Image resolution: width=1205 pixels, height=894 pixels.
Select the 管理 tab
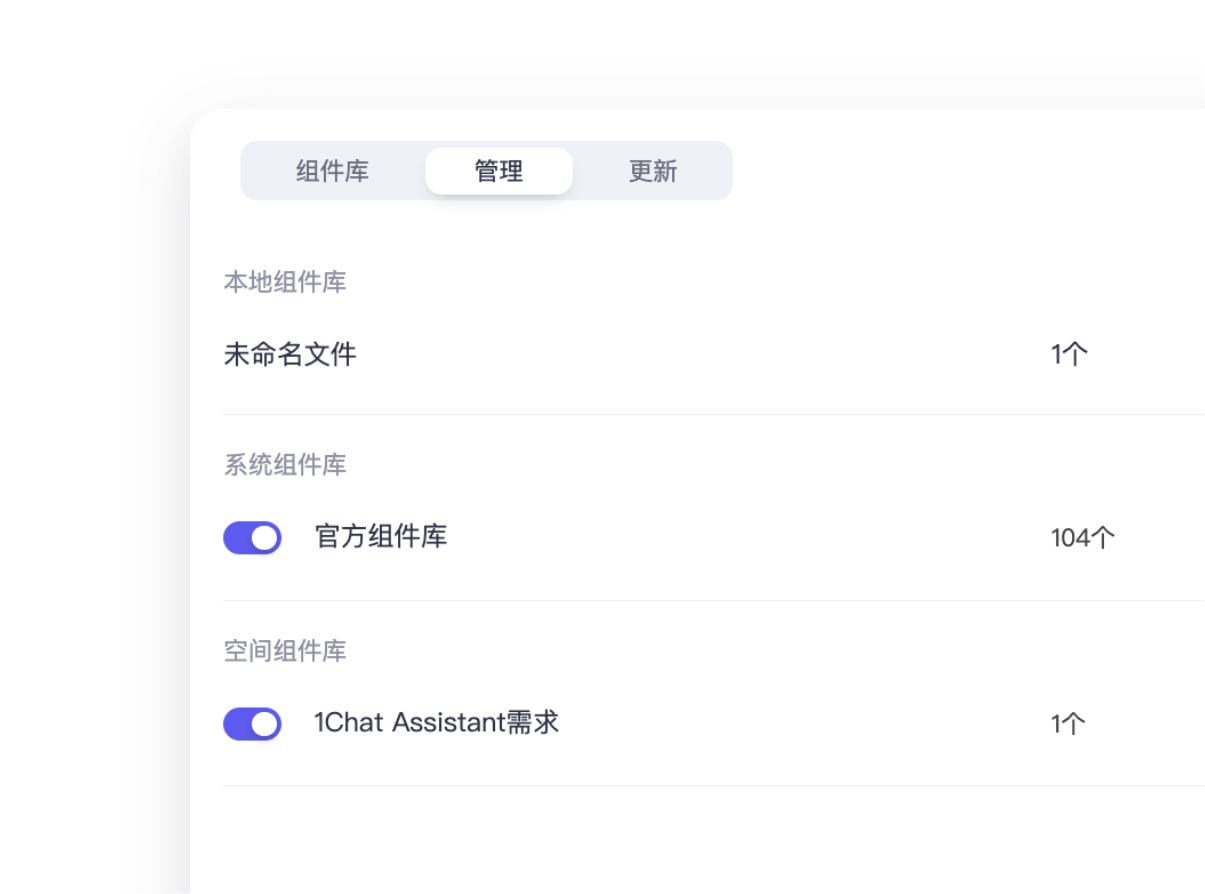coord(498,171)
